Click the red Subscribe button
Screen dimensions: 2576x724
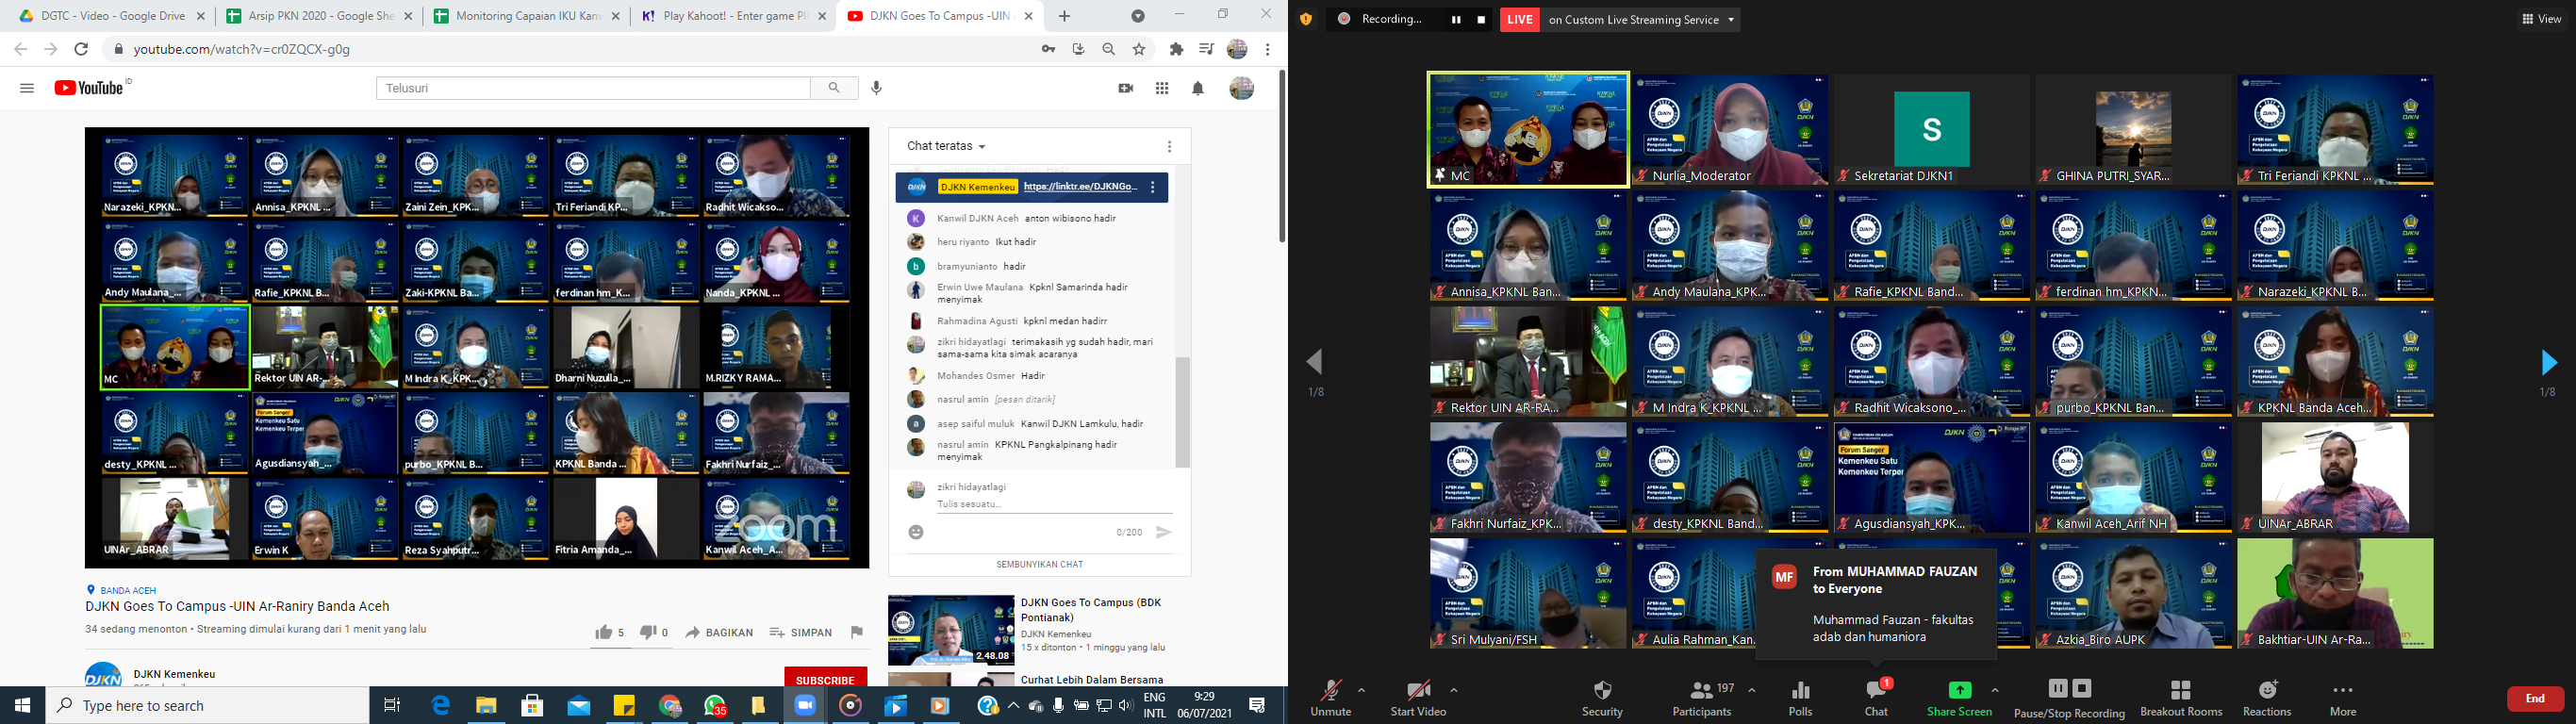[x=825, y=679]
